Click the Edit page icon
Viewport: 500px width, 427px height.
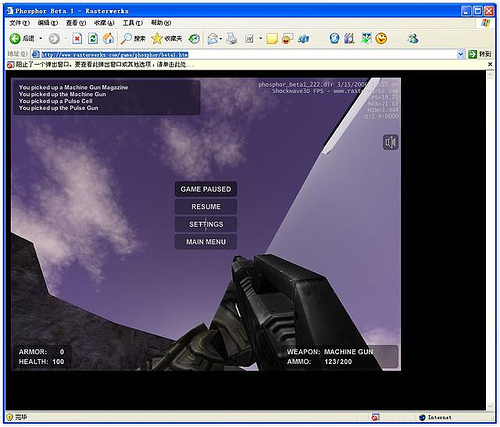click(x=249, y=39)
